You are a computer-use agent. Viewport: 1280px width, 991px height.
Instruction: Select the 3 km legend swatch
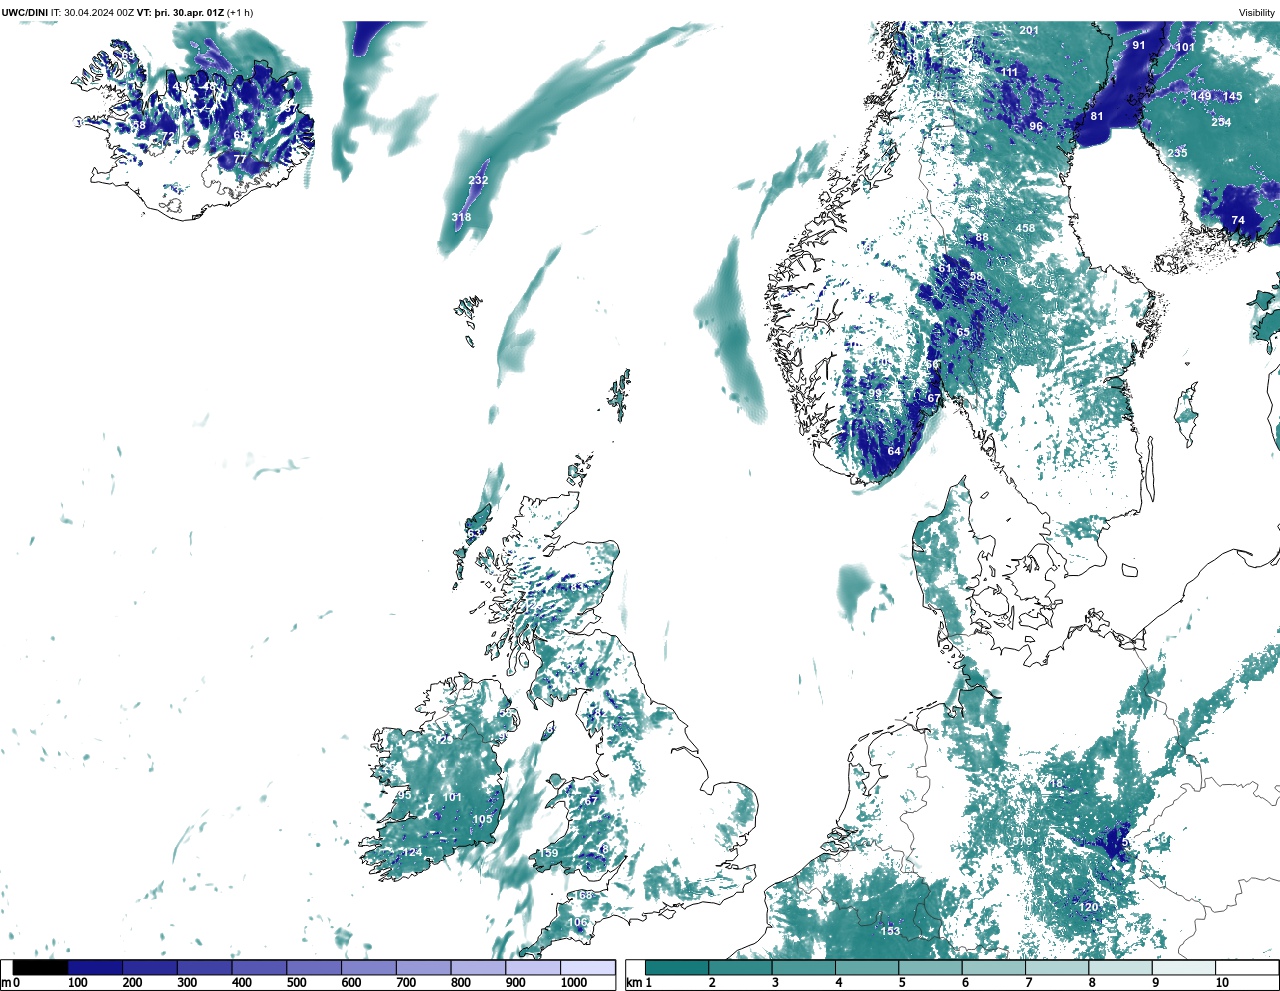[803, 967]
